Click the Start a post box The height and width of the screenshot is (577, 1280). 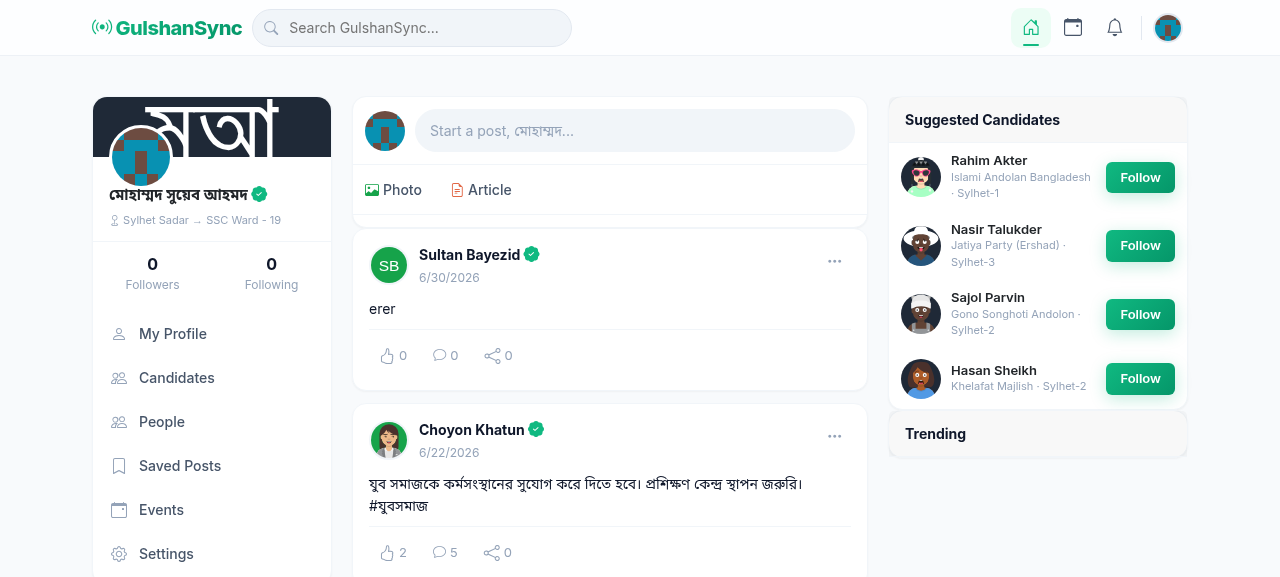[x=635, y=131]
